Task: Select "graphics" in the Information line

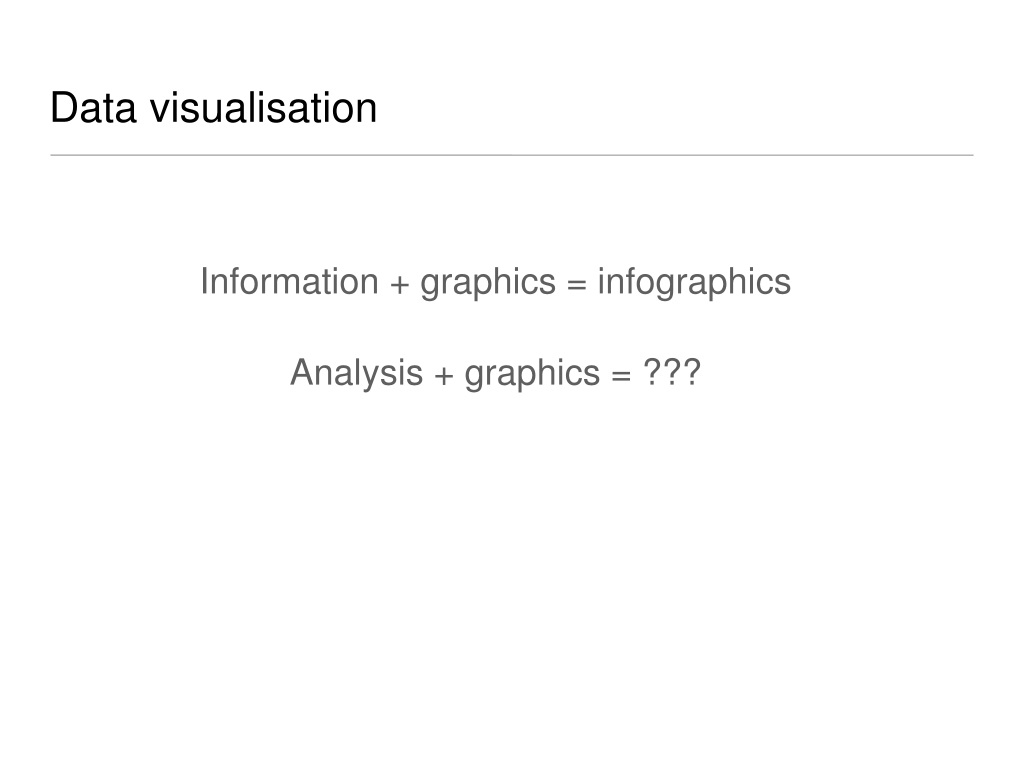Action: (488, 283)
